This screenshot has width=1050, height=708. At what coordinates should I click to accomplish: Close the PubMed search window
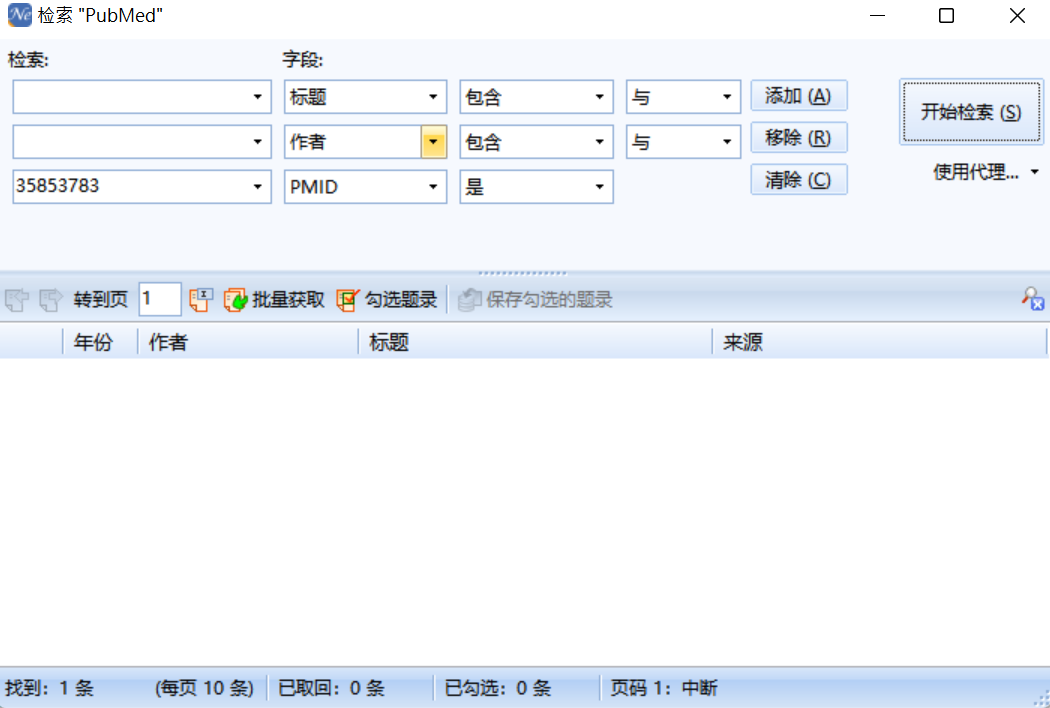coord(1017,15)
